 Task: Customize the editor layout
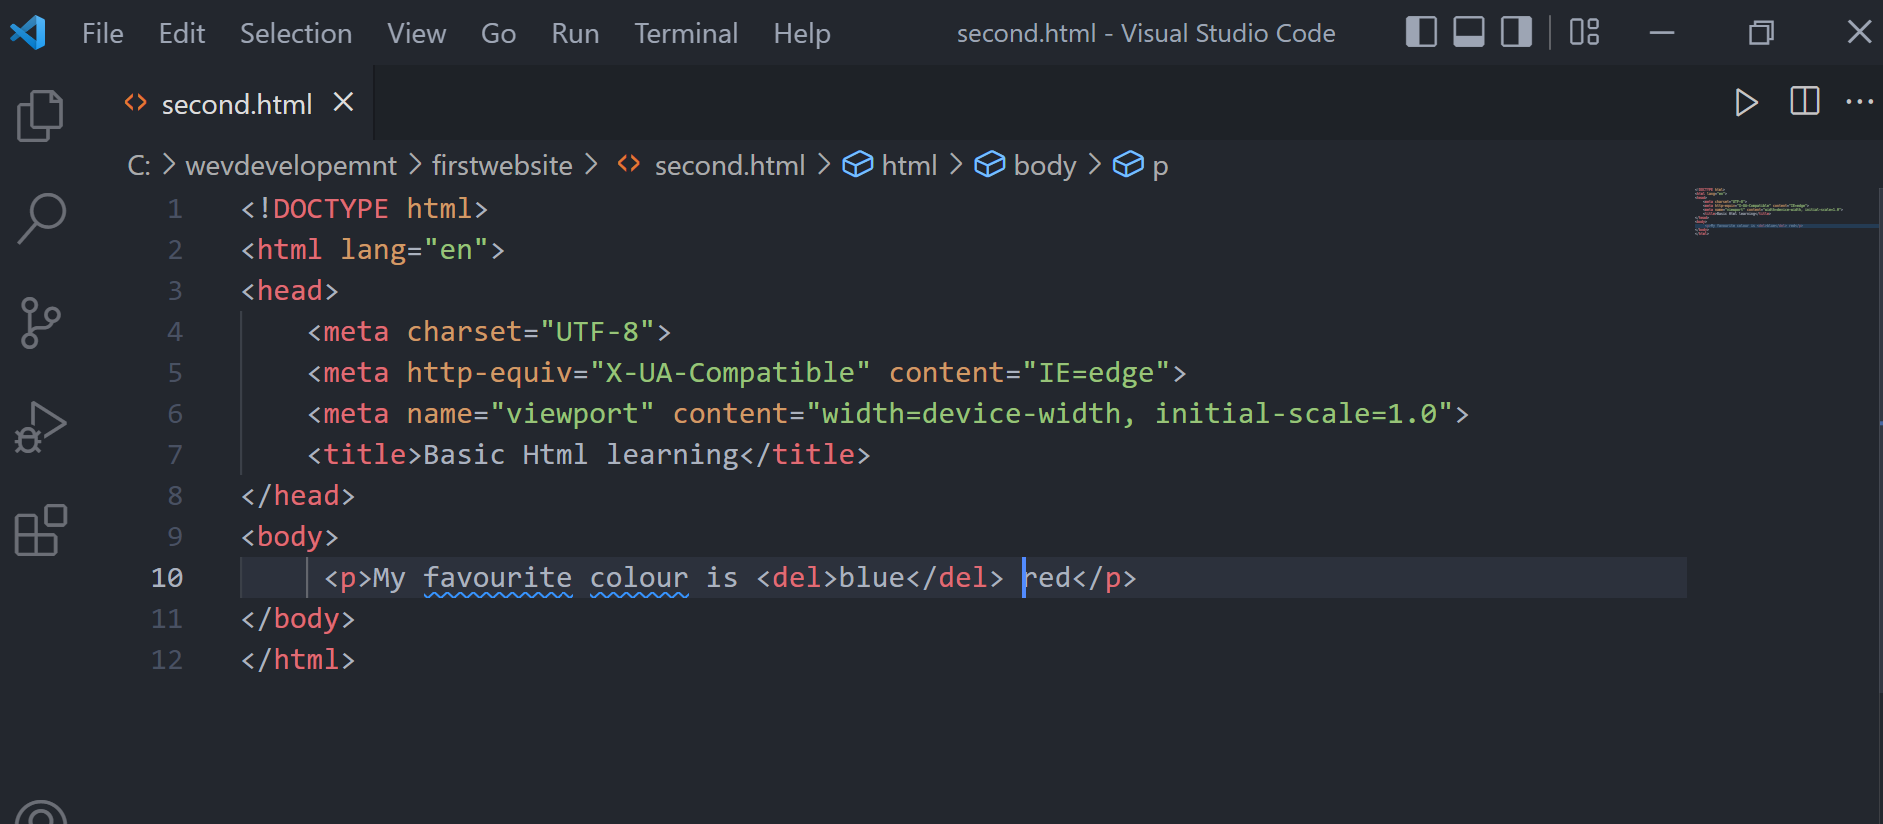click(1584, 32)
